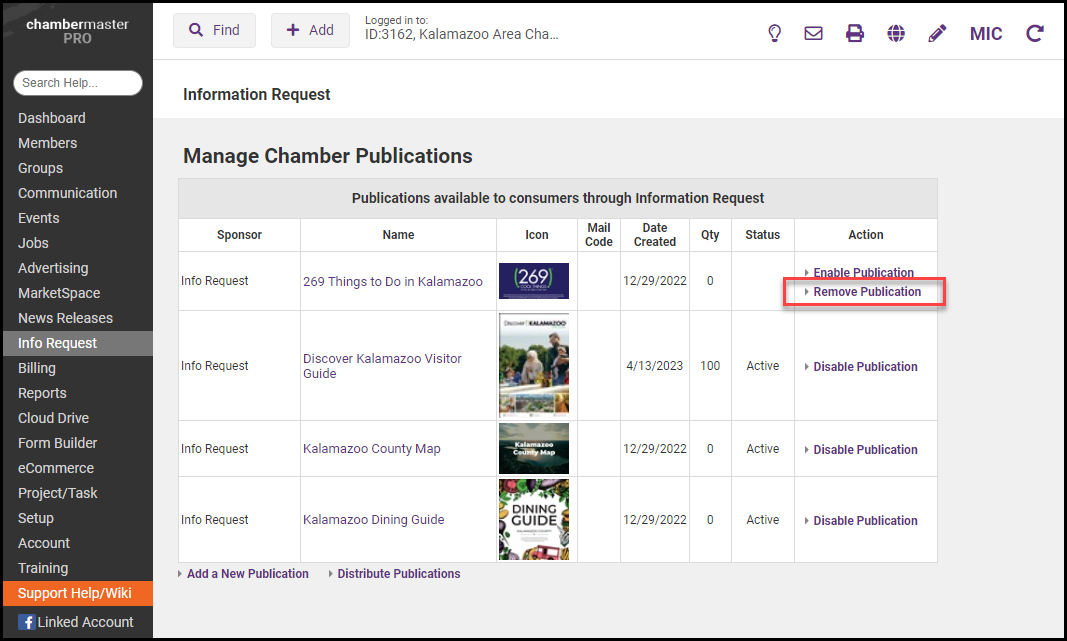Click the globe icon in header
The image size is (1067, 641).
click(x=896, y=33)
